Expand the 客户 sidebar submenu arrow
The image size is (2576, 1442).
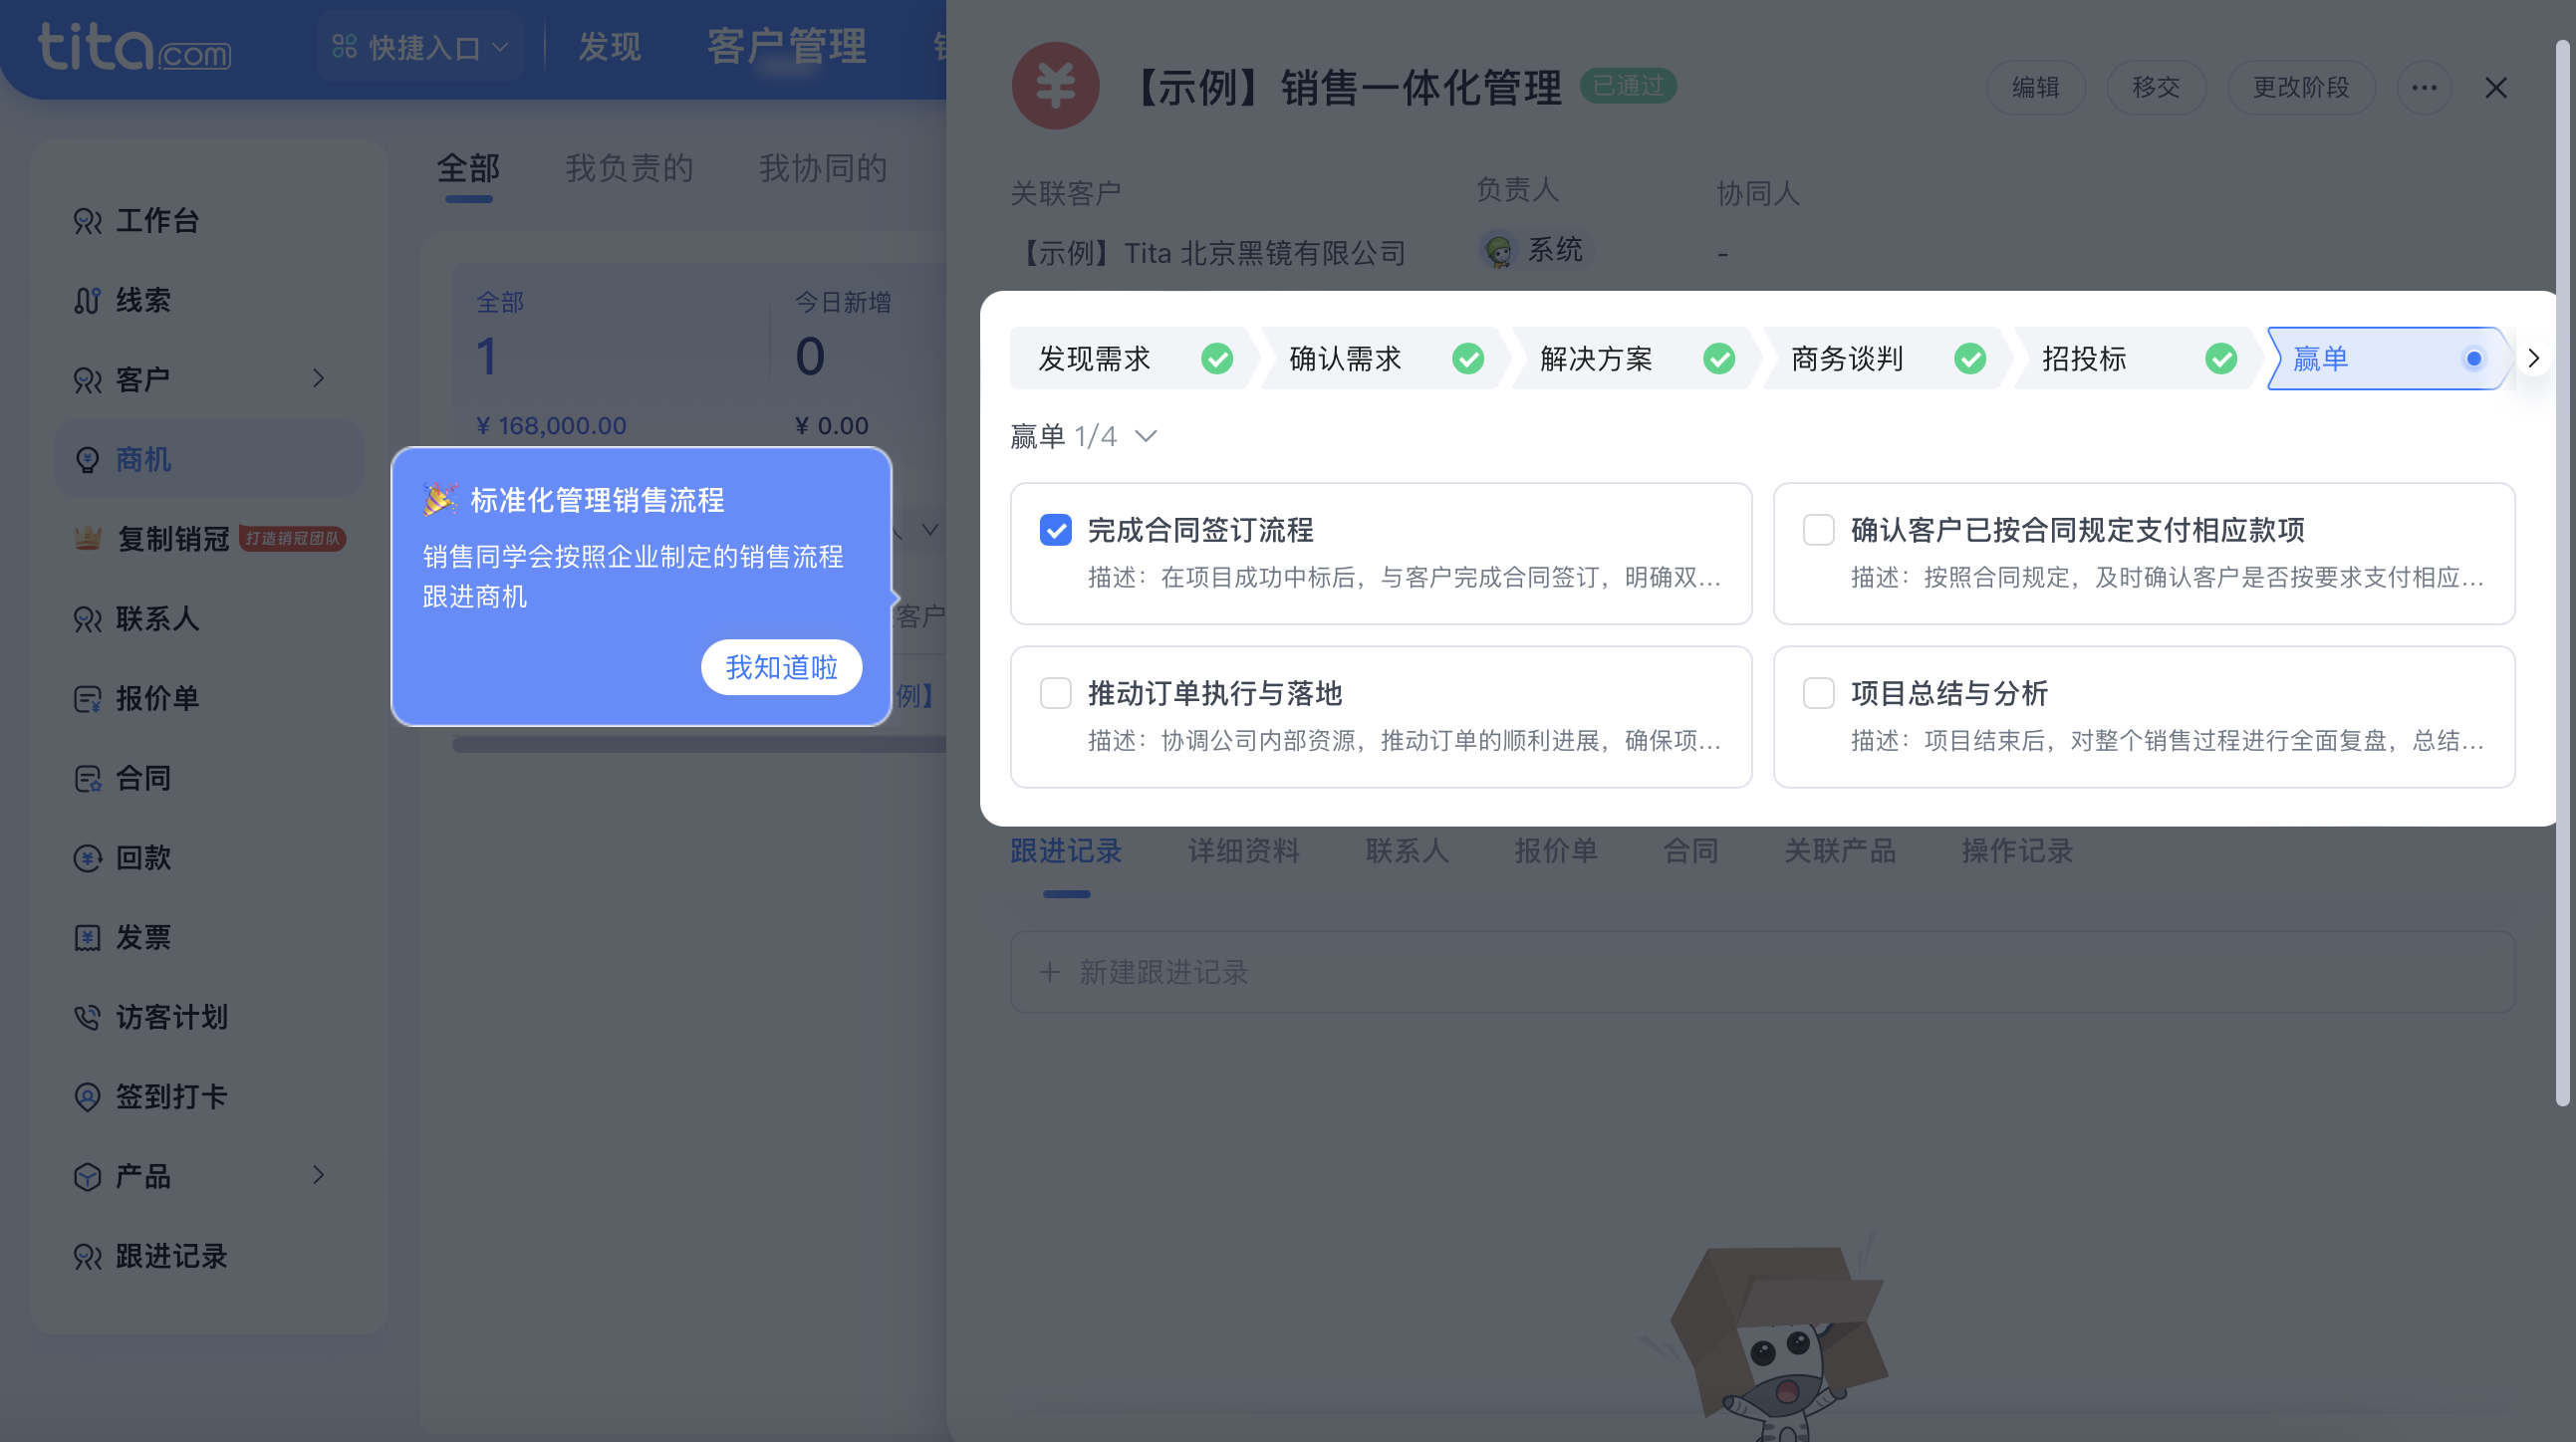(x=318, y=378)
